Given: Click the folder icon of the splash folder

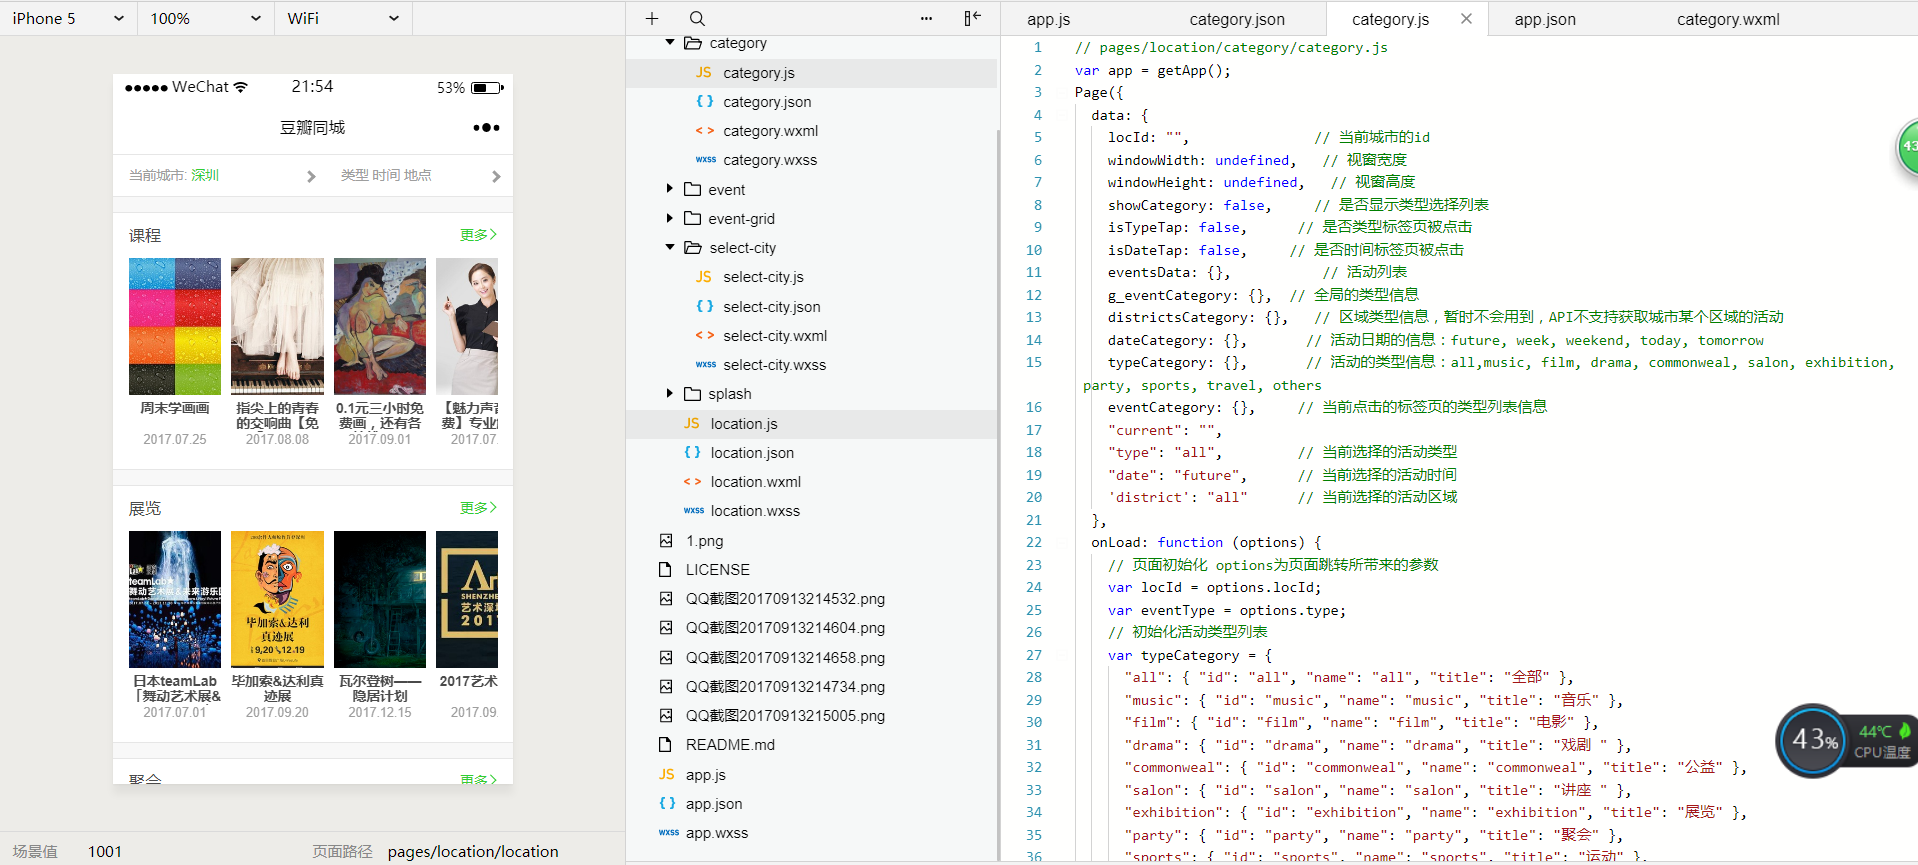Looking at the screenshot, I should 692,394.
